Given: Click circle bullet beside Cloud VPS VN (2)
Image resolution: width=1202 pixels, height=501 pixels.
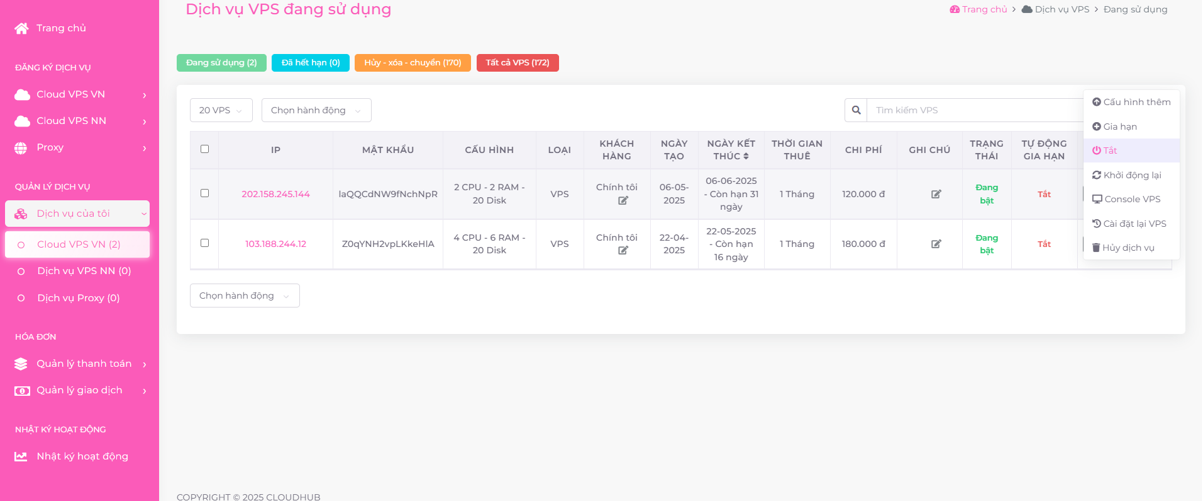Looking at the screenshot, I should 21,245.
